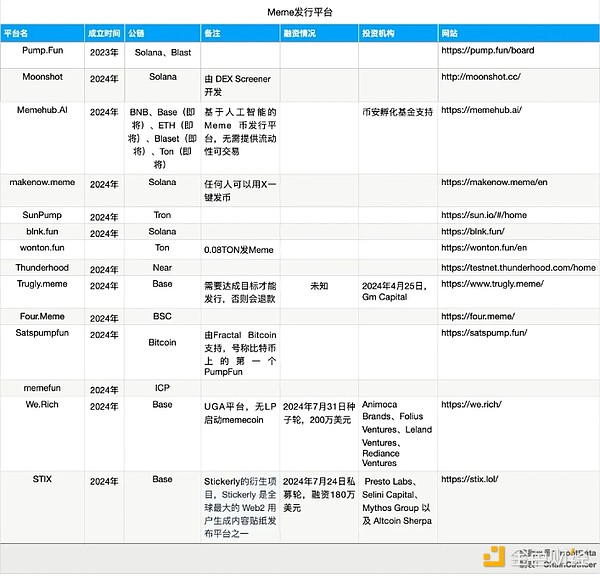Select the Meme发行平台 table title

pyautogui.click(x=299, y=12)
